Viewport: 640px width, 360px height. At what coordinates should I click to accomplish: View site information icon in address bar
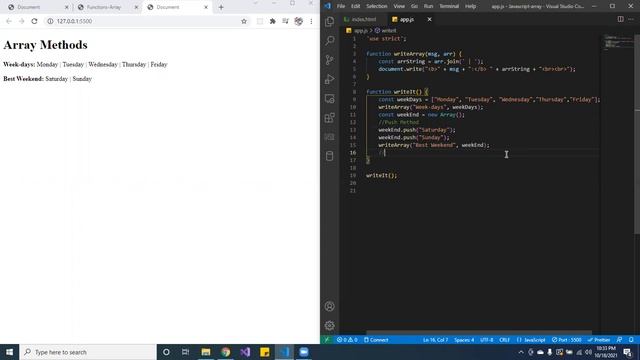50,21
